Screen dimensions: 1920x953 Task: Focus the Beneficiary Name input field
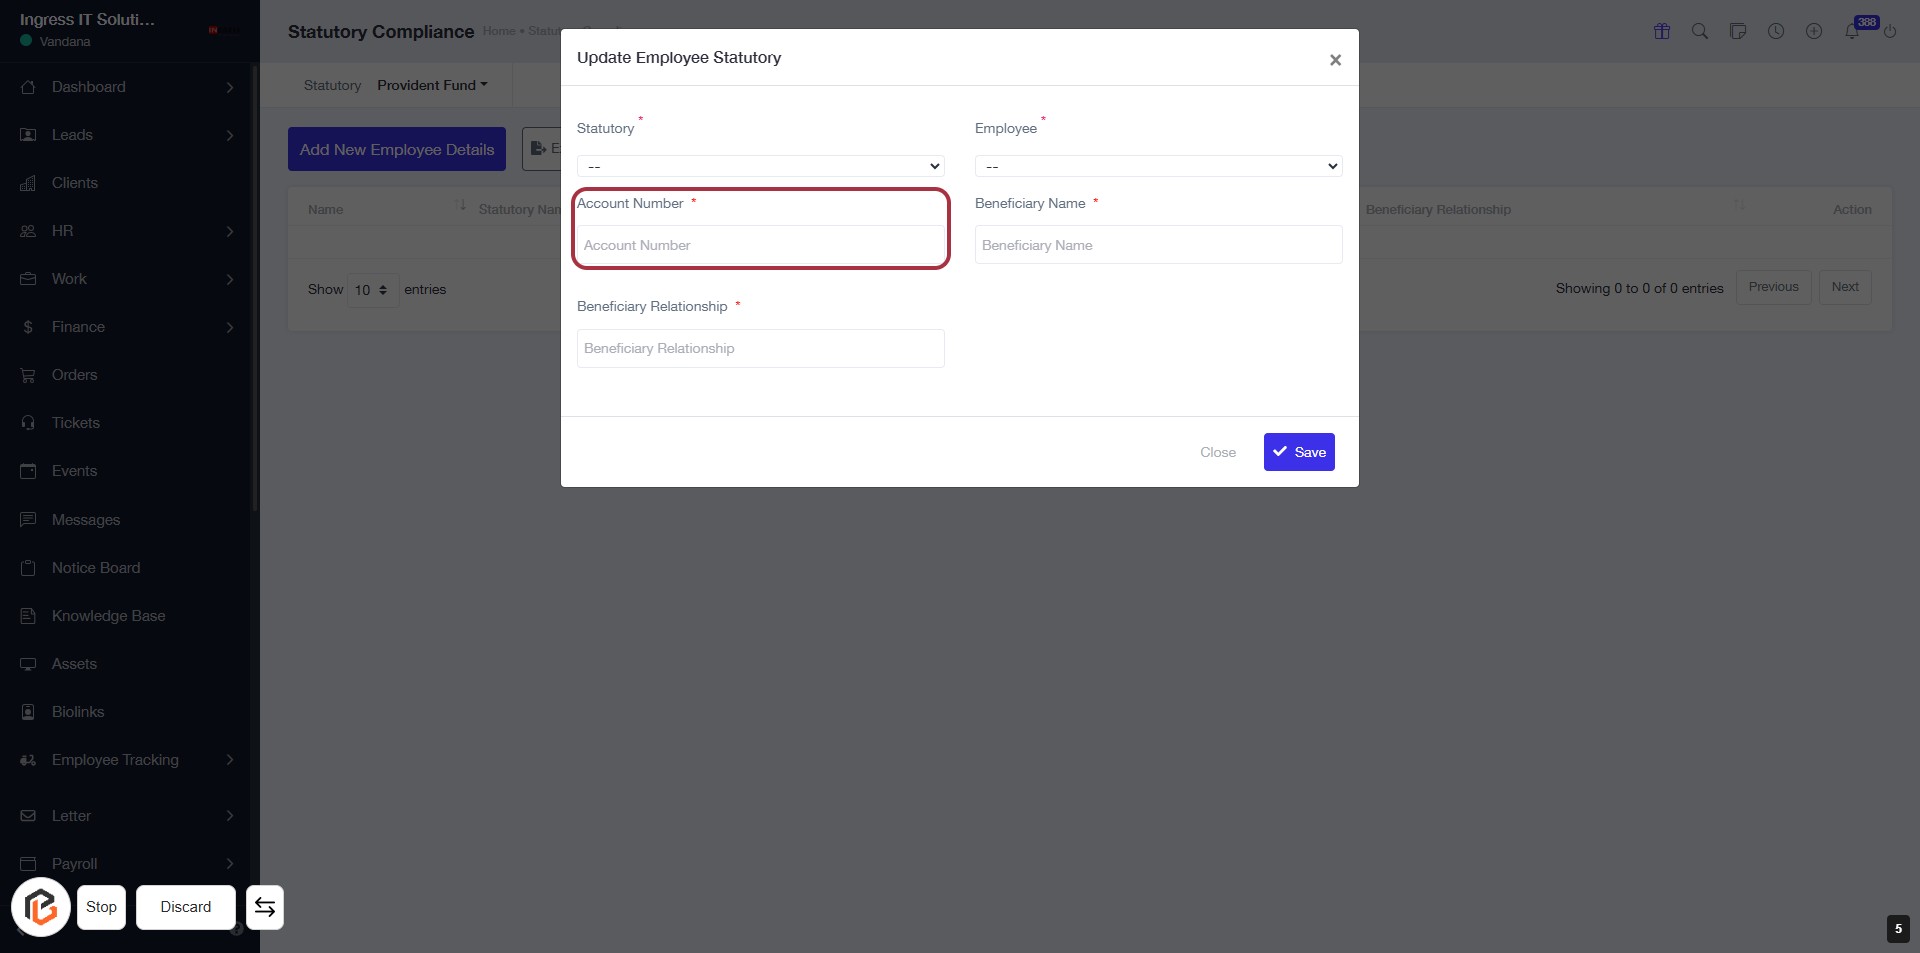1158,245
